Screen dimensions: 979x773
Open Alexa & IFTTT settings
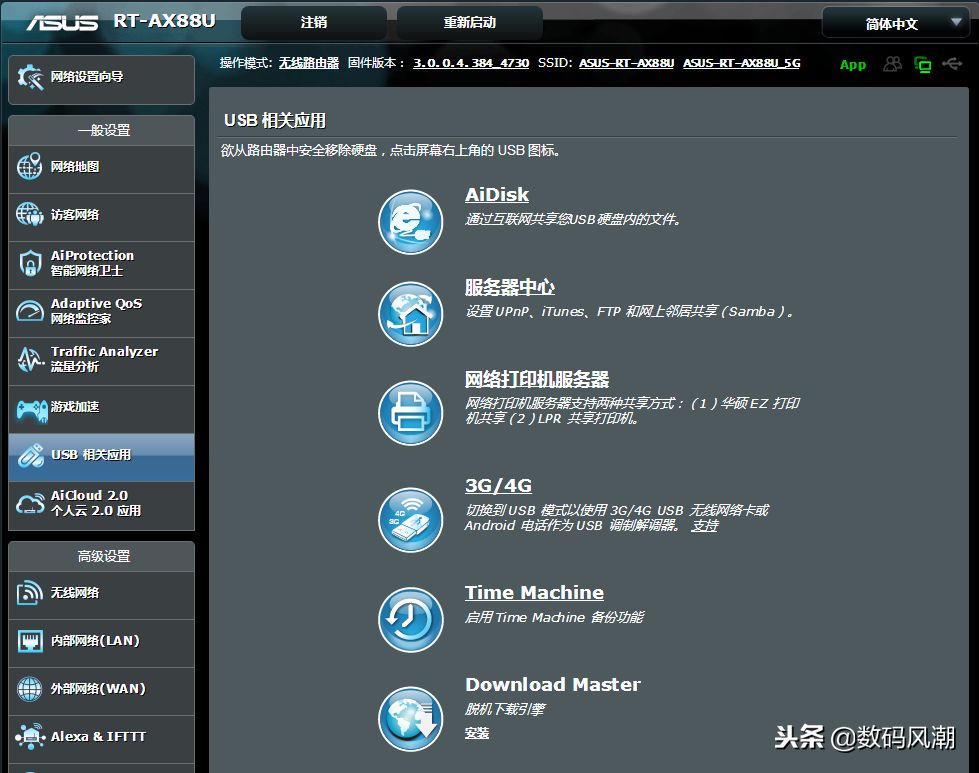pos(102,737)
